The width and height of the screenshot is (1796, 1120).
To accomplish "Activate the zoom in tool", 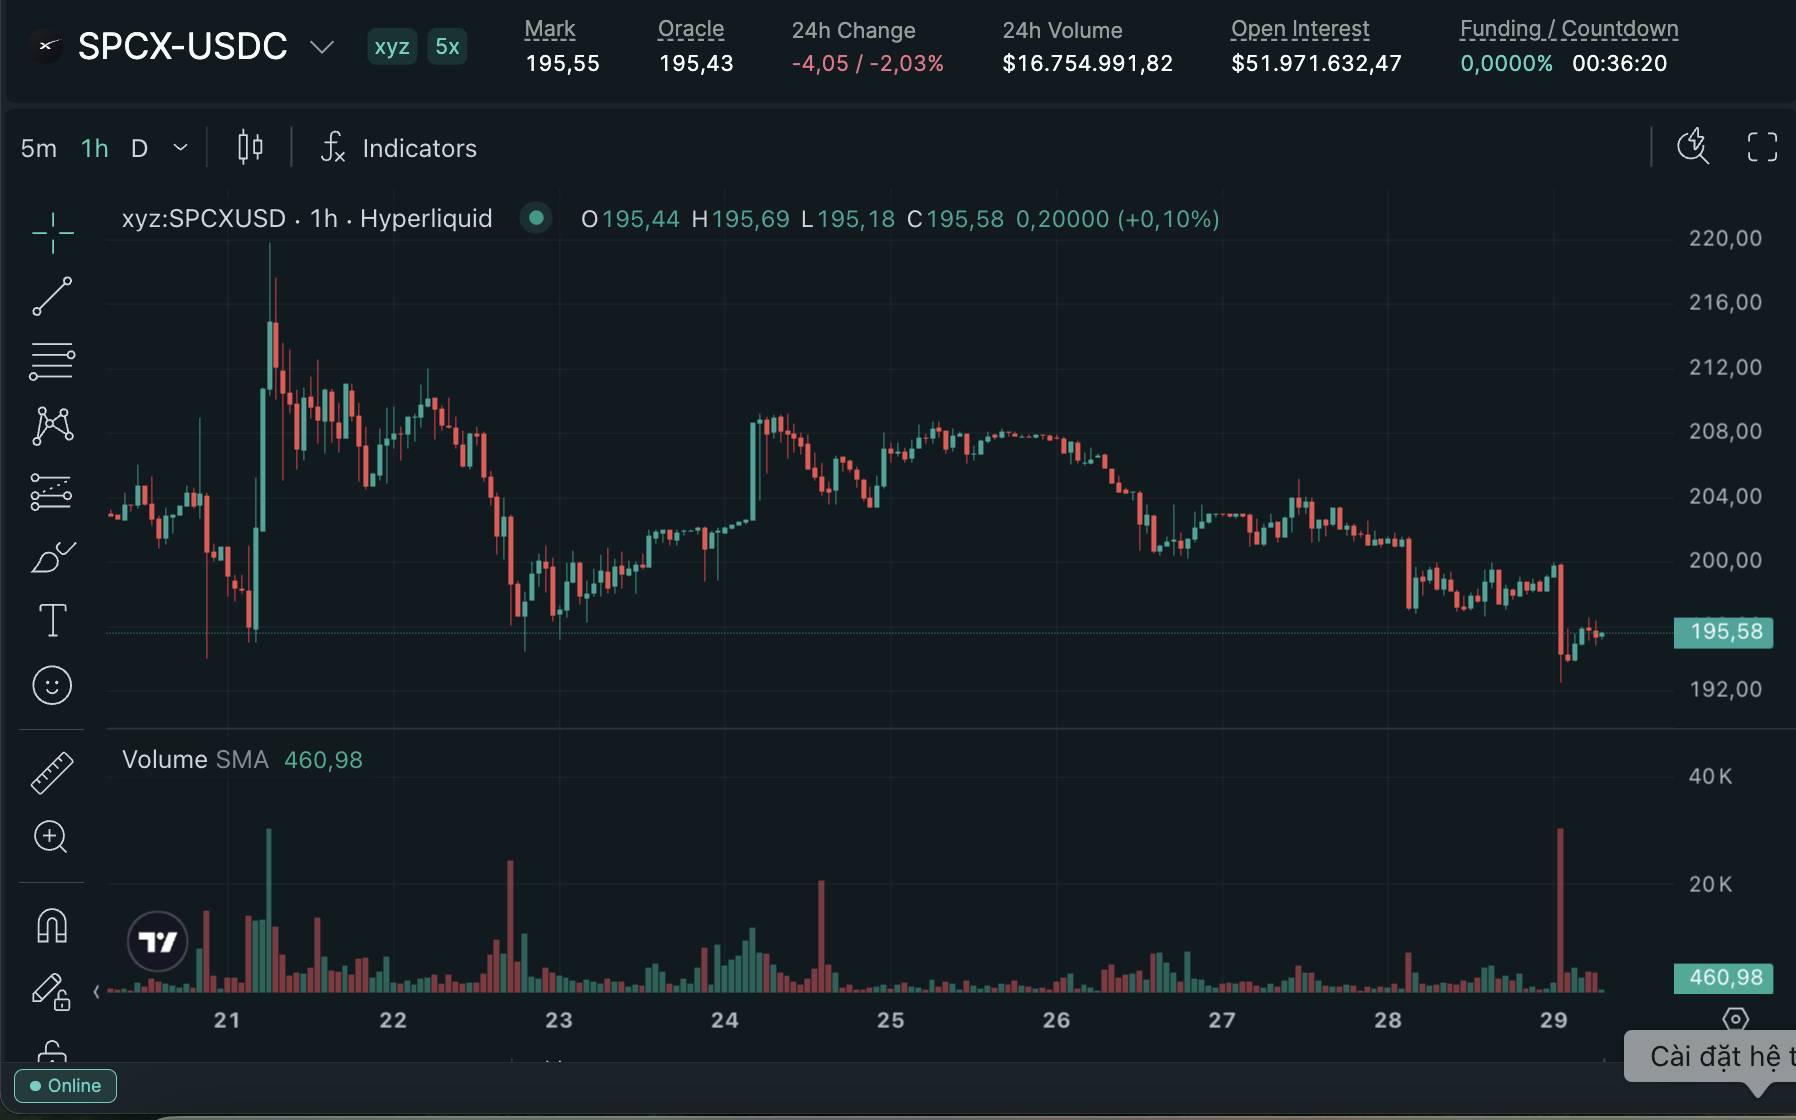I will (51, 837).
